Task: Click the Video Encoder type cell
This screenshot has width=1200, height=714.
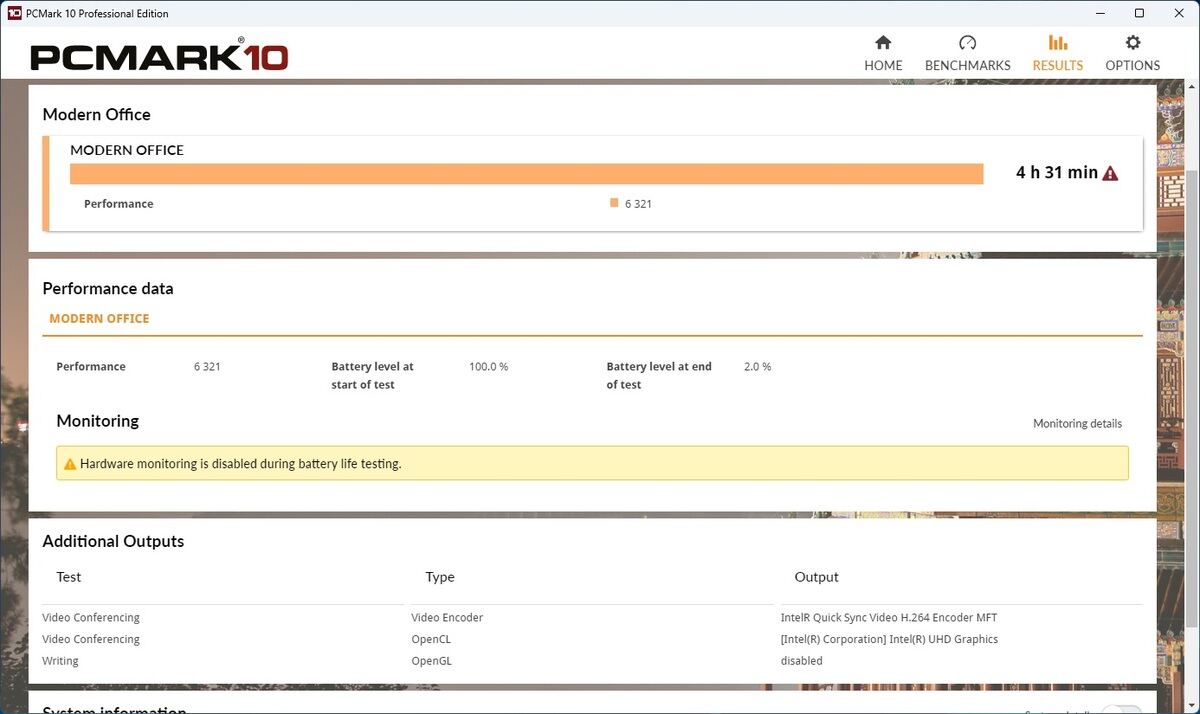Action: click(x=447, y=618)
